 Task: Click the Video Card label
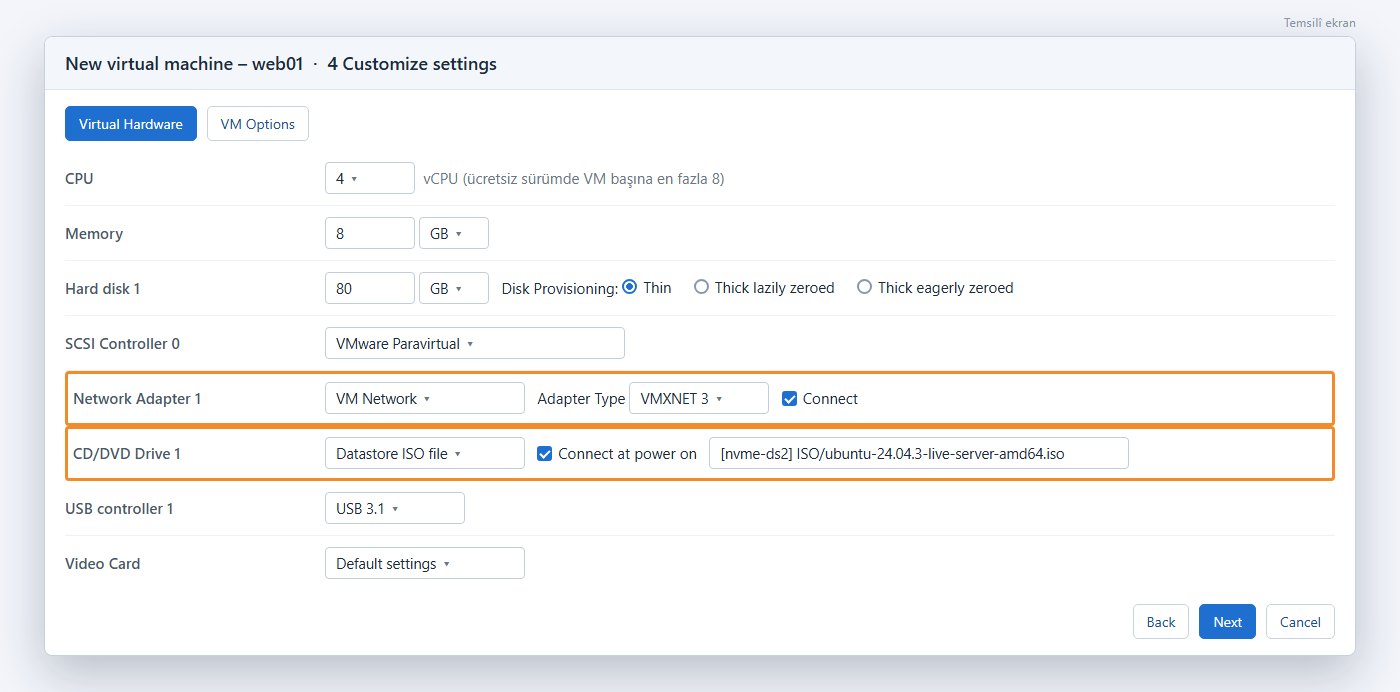click(103, 563)
